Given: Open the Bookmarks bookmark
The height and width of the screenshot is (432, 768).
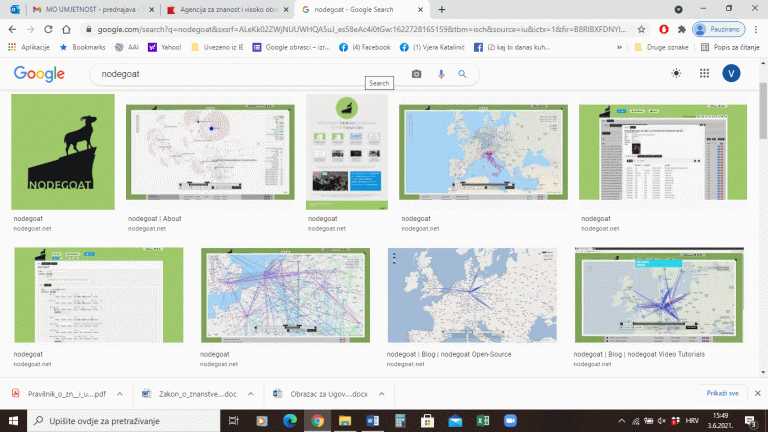Looking at the screenshot, I should (82, 48).
